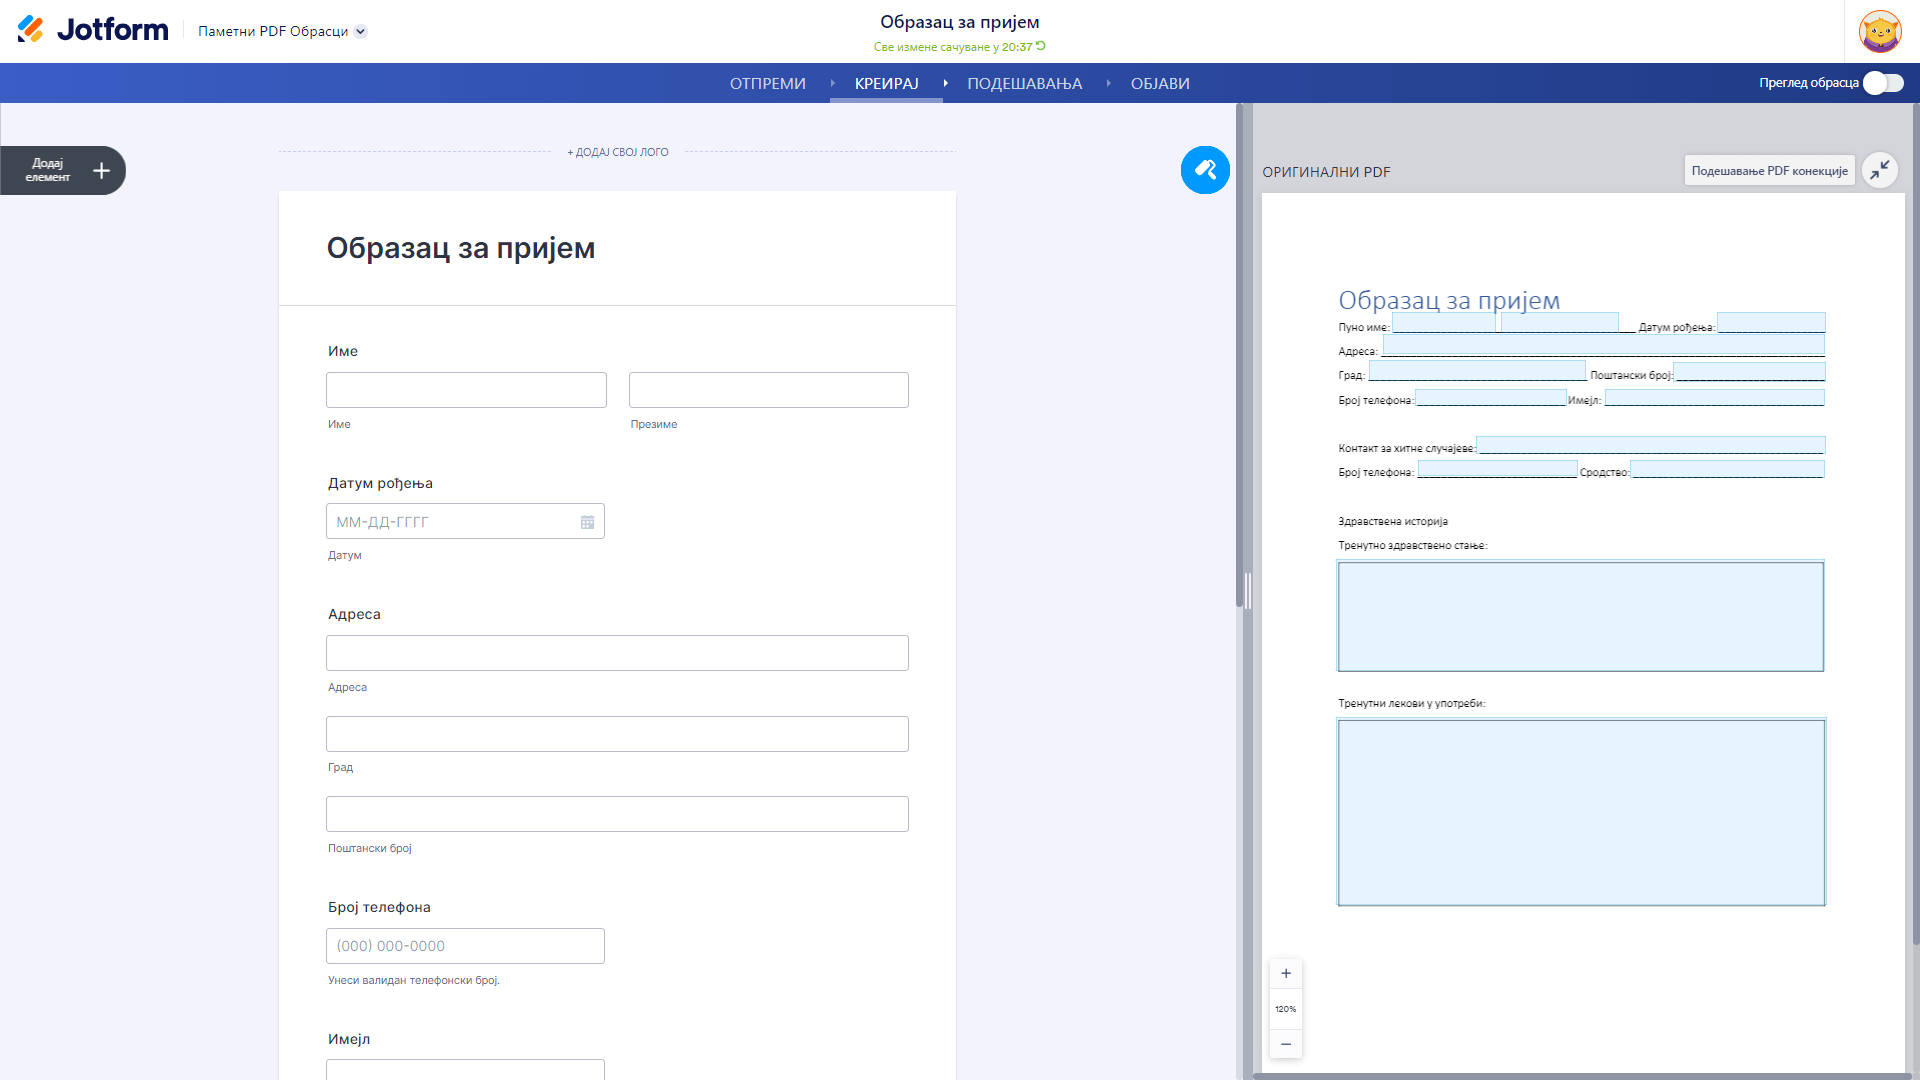The height and width of the screenshot is (1080, 1920).
Task: Switch to the ОТПРЕМИ tab
Action: tap(767, 84)
